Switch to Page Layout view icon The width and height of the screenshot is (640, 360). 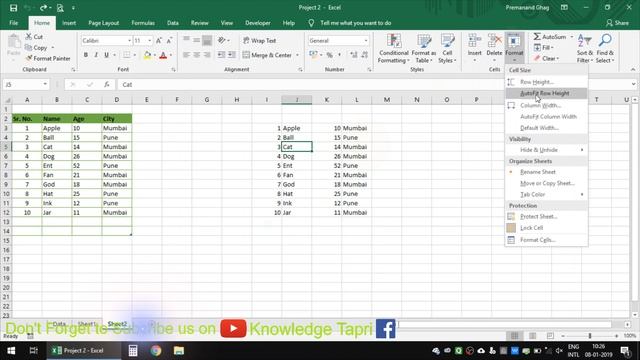click(532, 336)
